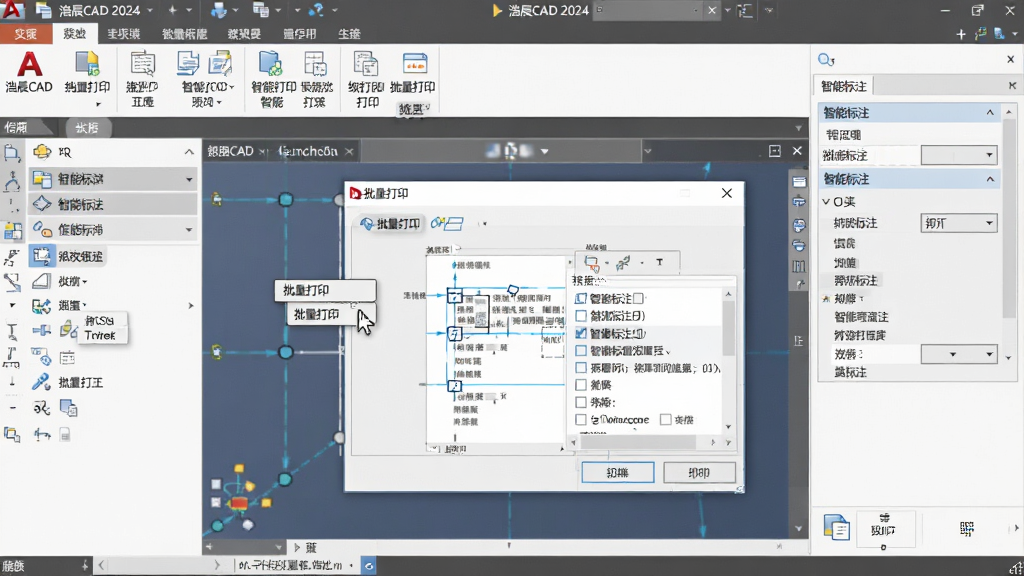Click the star icon in the right panel tree

click(x=826, y=298)
